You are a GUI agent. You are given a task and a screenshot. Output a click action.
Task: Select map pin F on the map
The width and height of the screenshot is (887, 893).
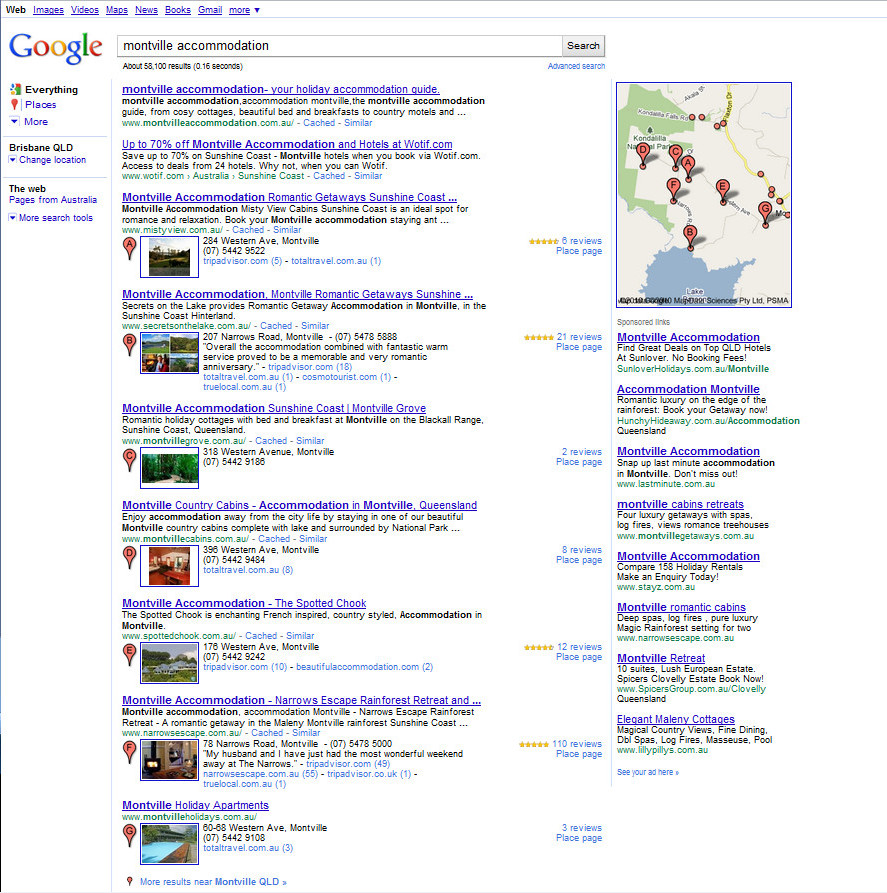pos(674,190)
